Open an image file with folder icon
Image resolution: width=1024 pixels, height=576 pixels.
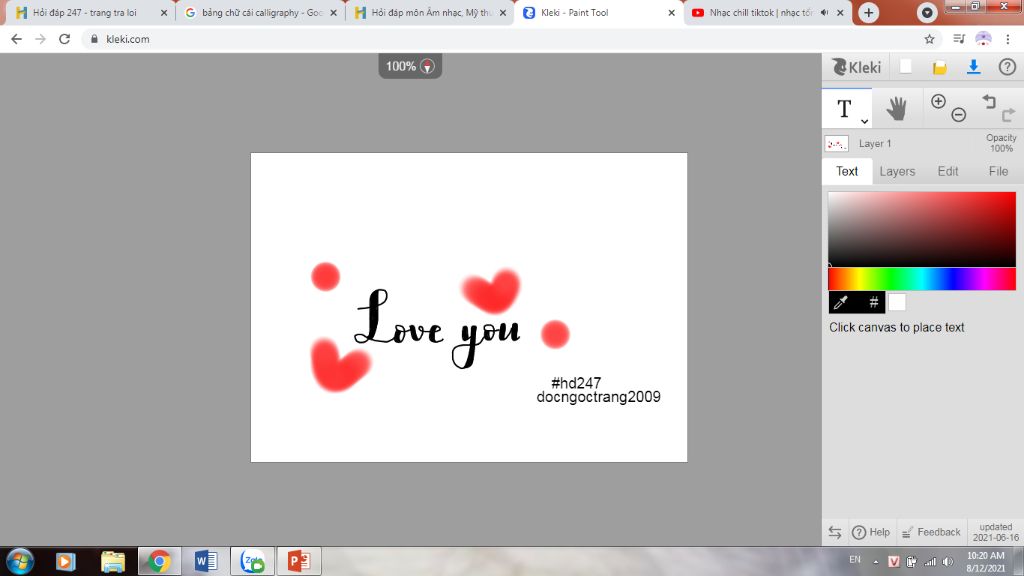[x=939, y=67]
